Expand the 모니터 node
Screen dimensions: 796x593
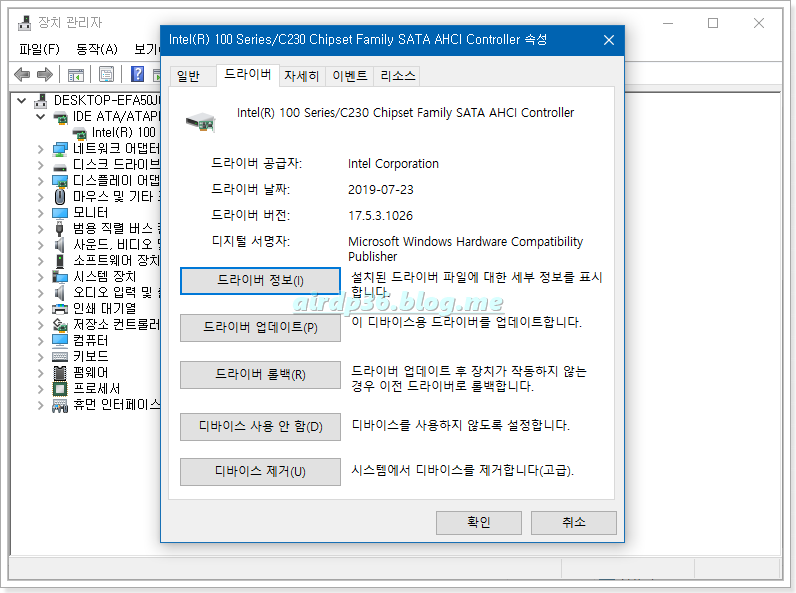(41, 213)
